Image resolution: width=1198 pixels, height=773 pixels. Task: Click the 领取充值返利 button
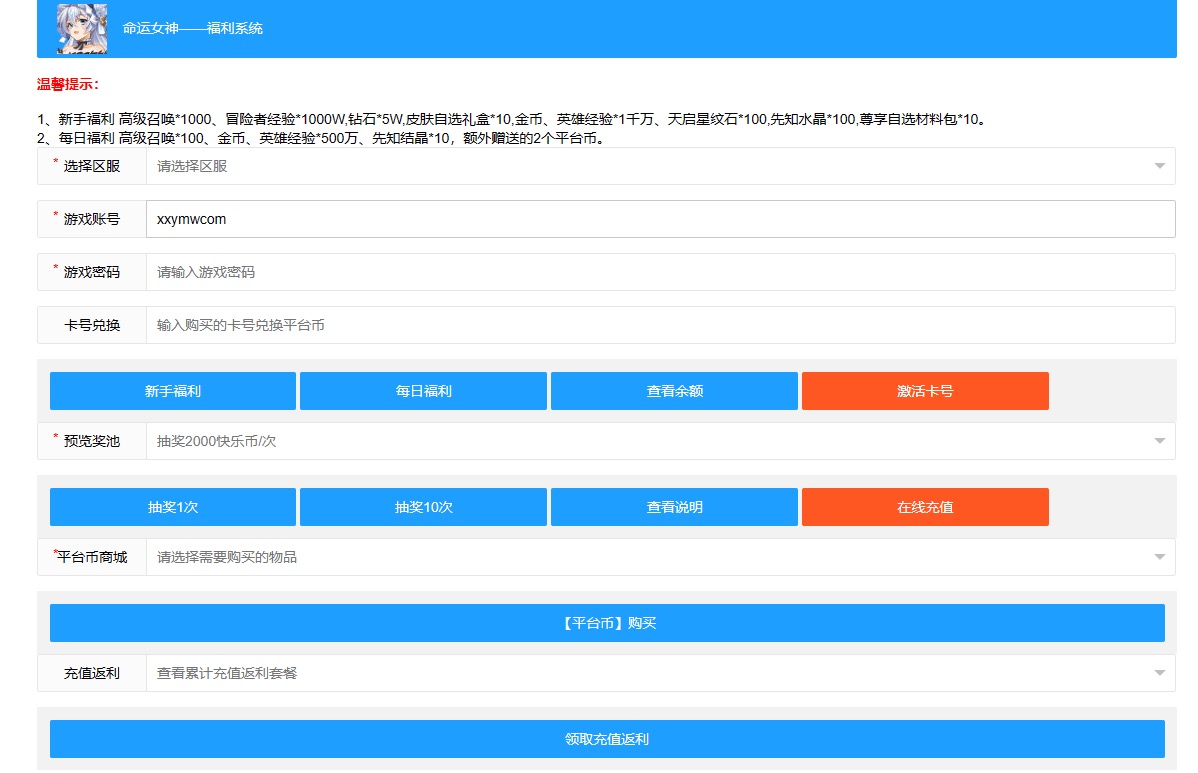607,739
